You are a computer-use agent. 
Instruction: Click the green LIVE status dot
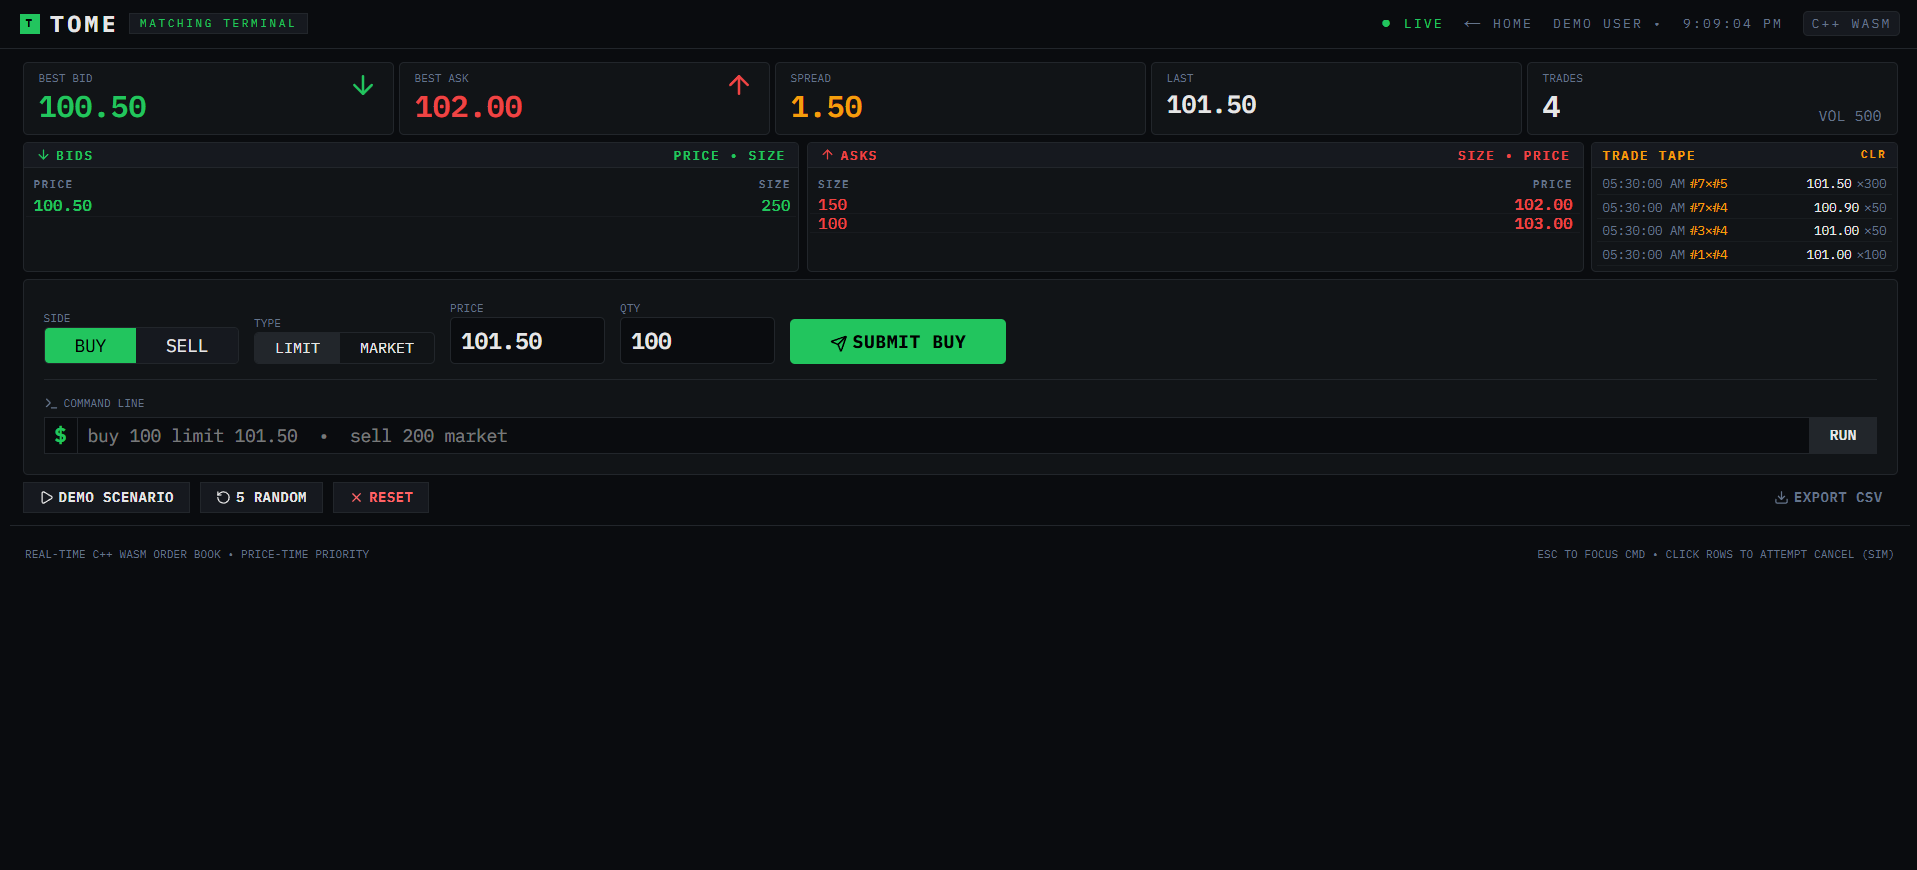1386,23
